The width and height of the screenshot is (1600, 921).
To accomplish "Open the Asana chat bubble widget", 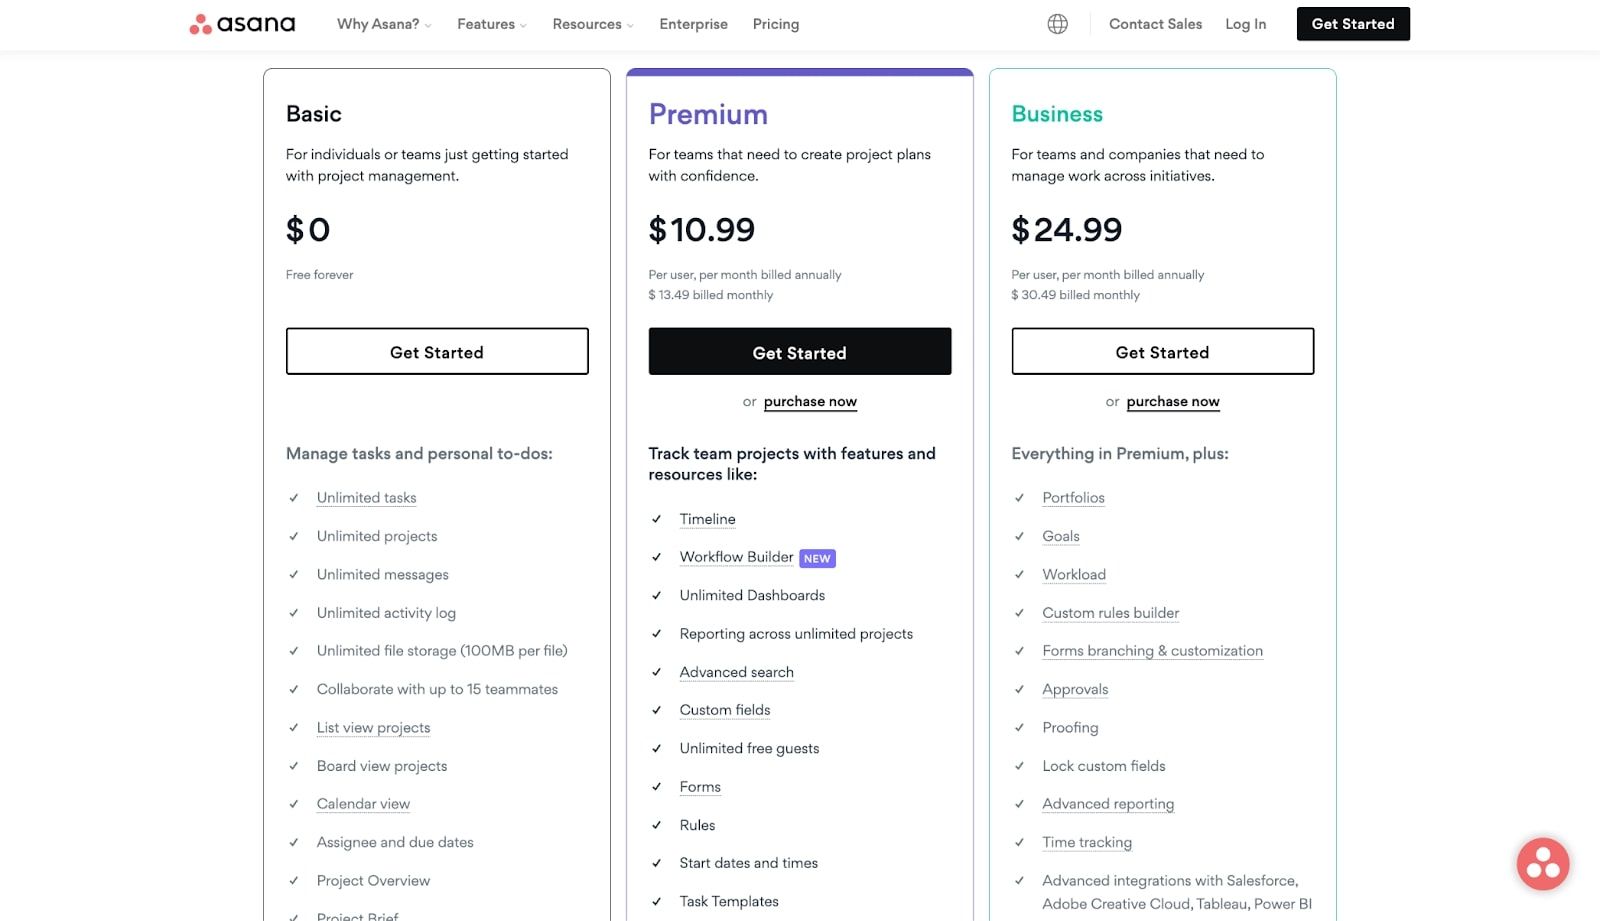I will 1542,864.
